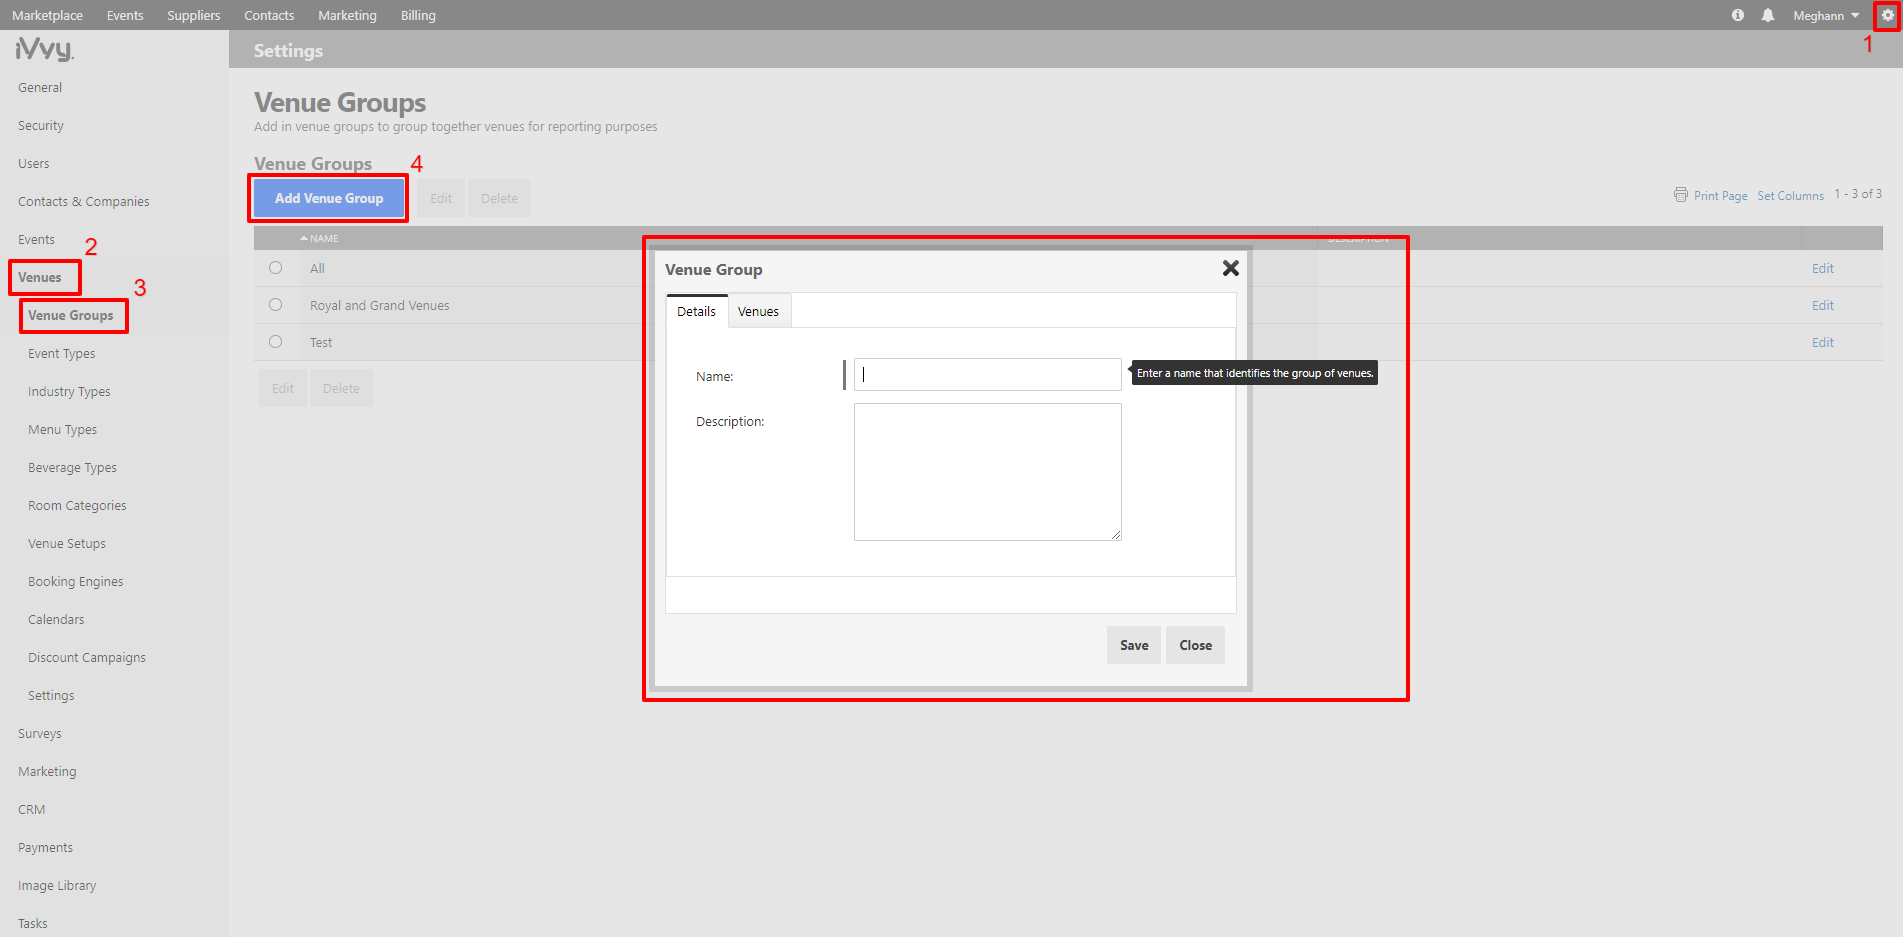Viewport: 1903px width, 937px height.
Task: Open Security settings in sidebar
Action: tap(41, 125)
